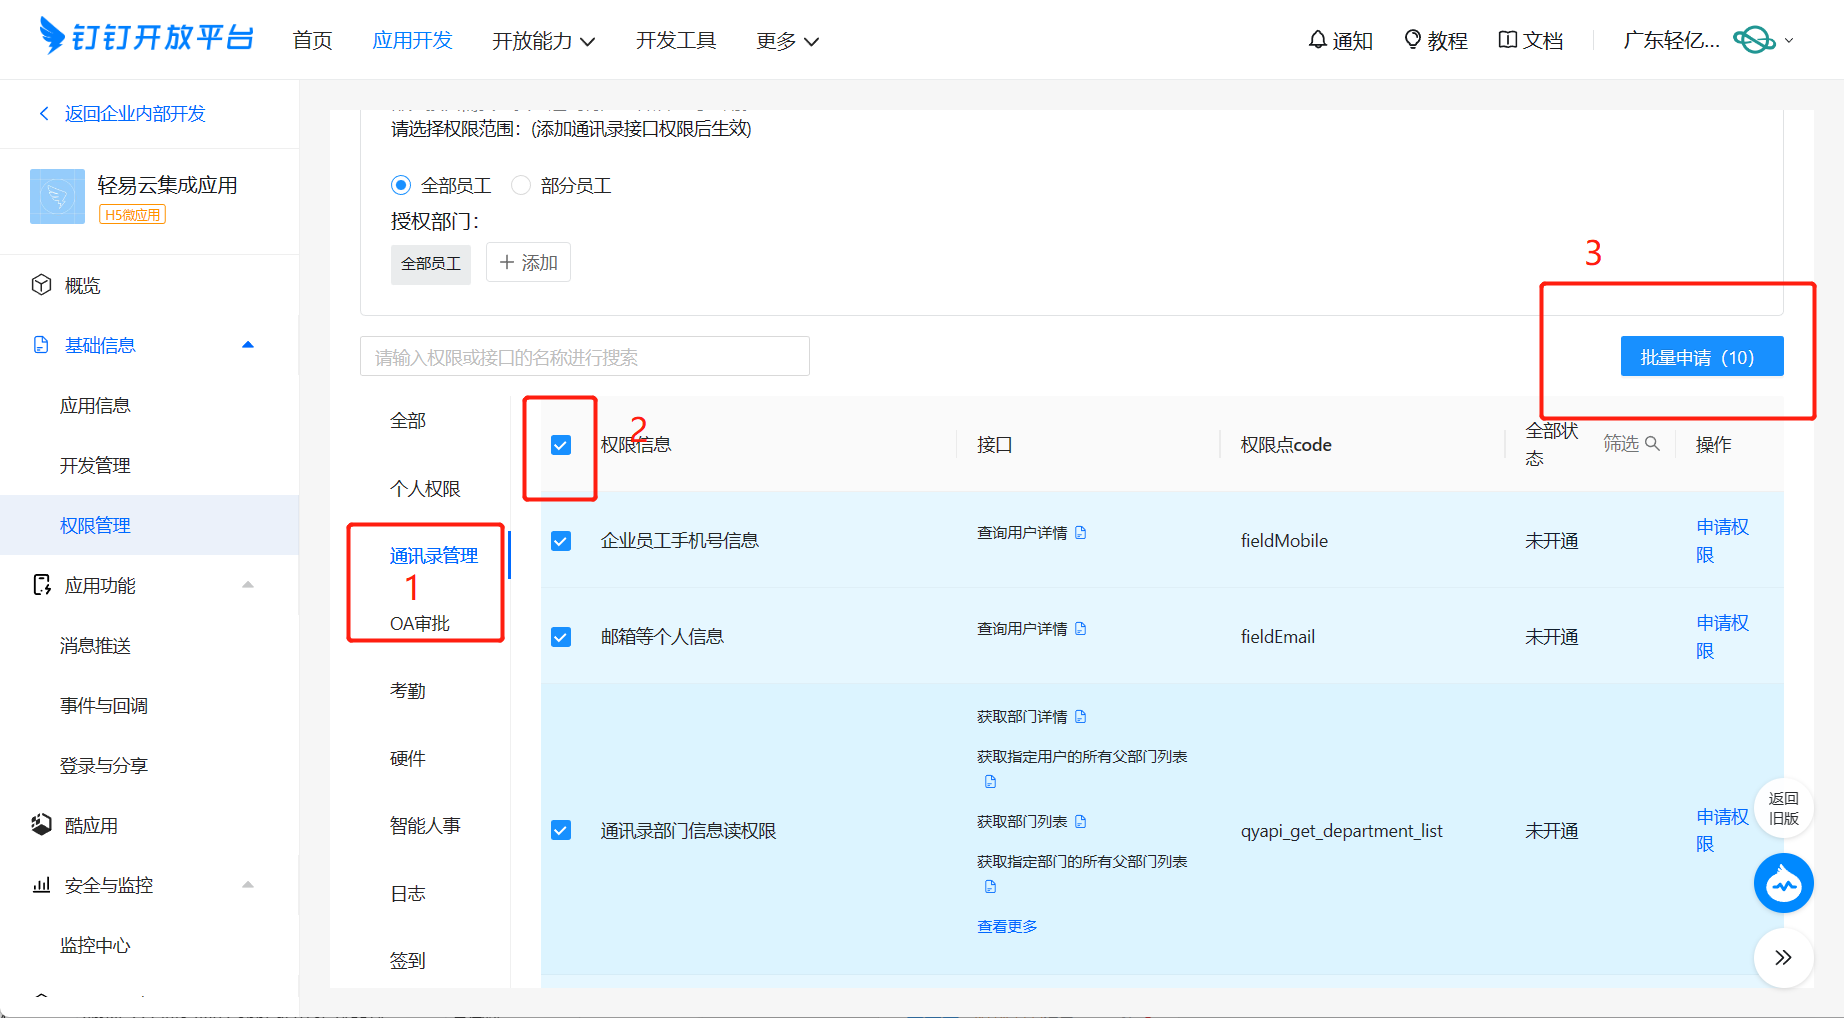The width and height of the screenshot is (1844, 1018).
Task: Click the permission name search input field
Action: [x=585, y=356]
